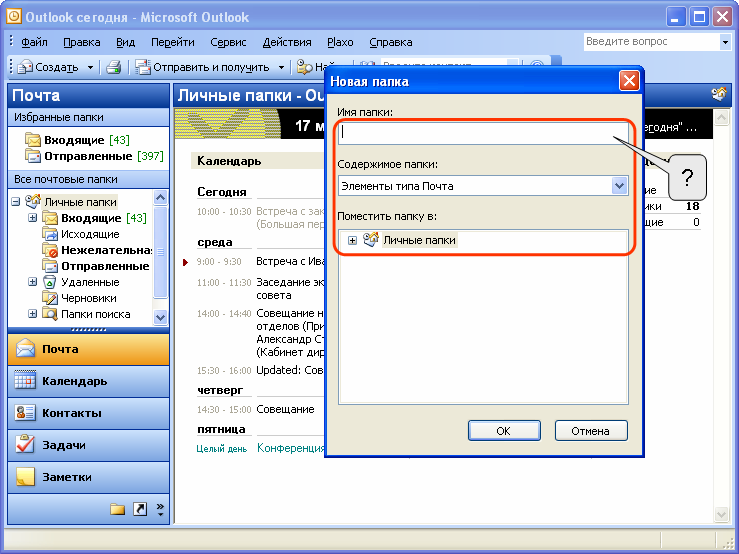The height and width of the screenshot is (554, 739).
Task: Click the Календарь section heading
Action: point(229,161)
